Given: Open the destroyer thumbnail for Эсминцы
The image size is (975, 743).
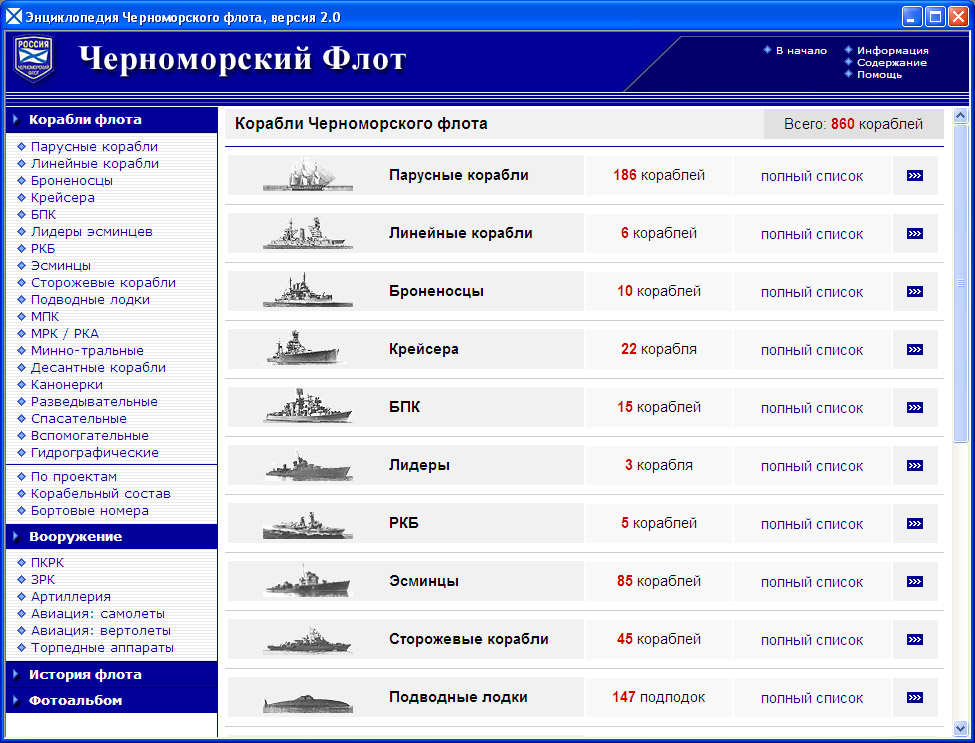Looking at the screenshot, I should click(x=308, y=581).
